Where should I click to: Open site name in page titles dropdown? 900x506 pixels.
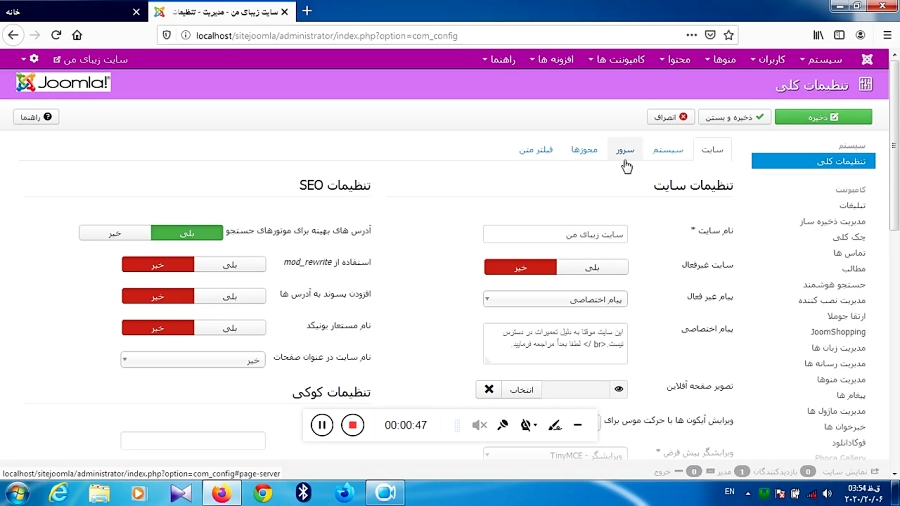[193, 360]
